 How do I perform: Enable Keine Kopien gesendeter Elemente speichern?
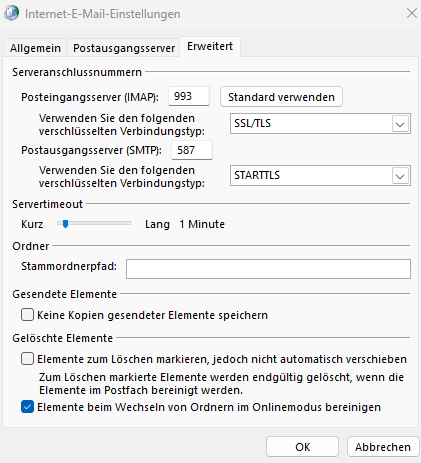(27, 315)
